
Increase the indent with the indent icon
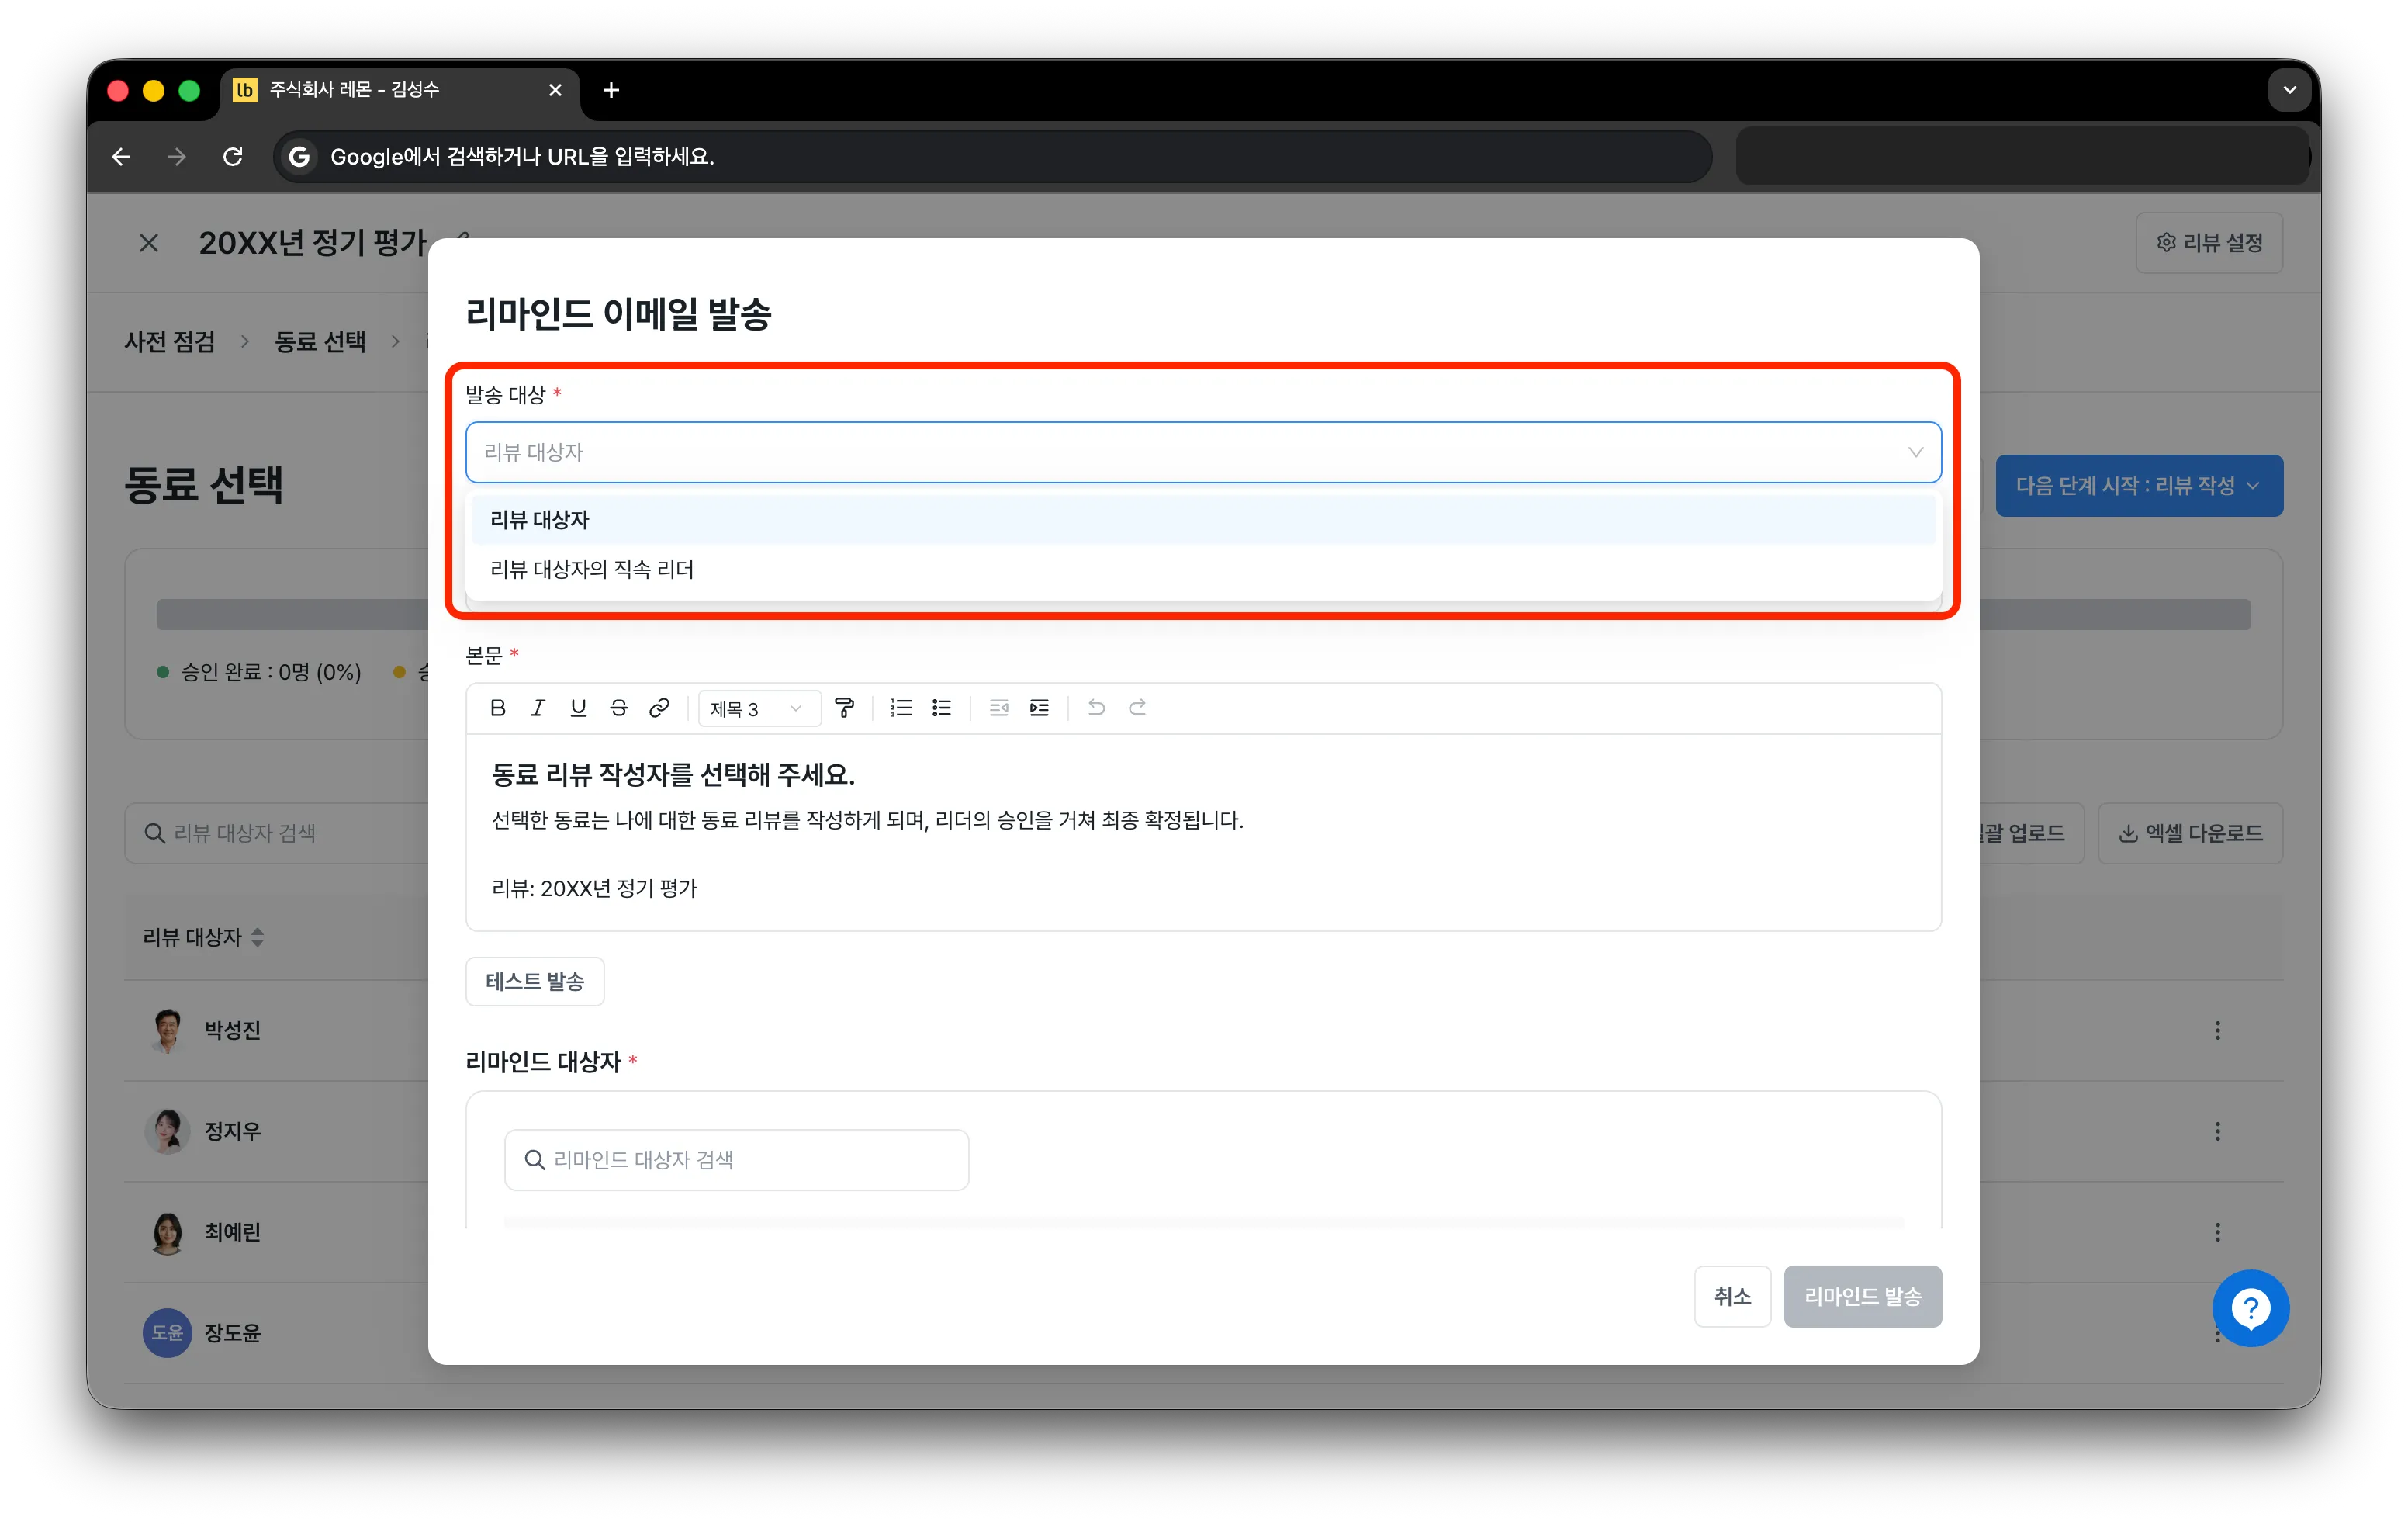(x=1040, y=708)
